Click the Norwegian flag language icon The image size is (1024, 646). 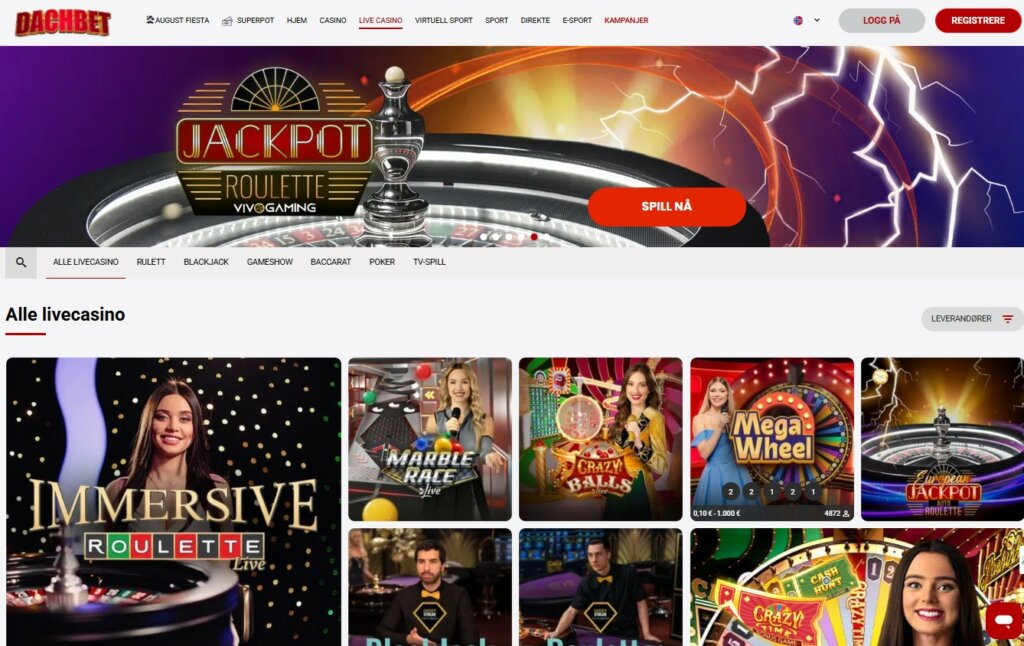pyautogui.click(x=798, y=20)
